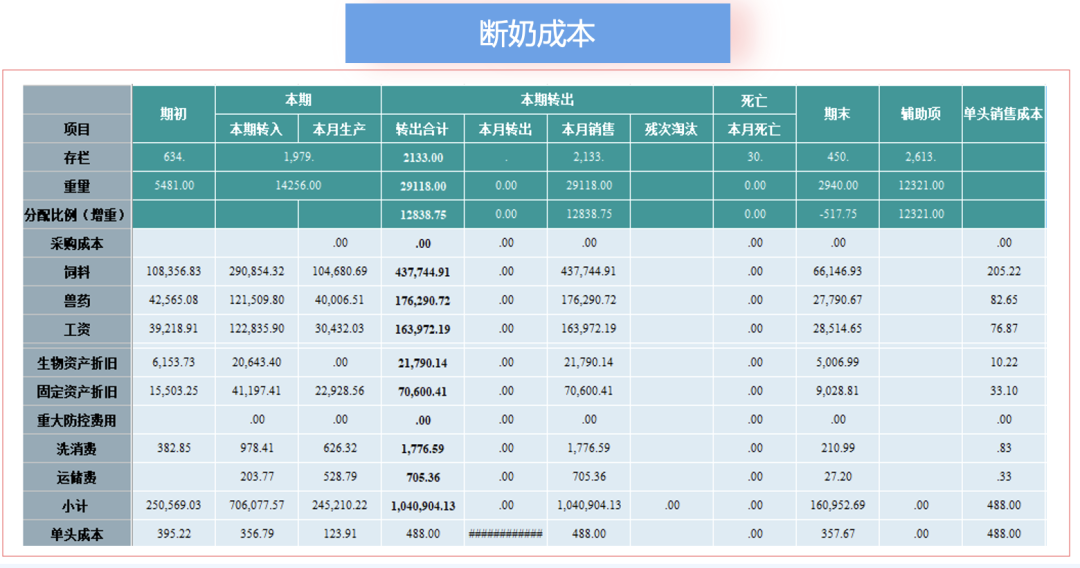Click the 本期转入 sub-header

[x=256, y=129]
